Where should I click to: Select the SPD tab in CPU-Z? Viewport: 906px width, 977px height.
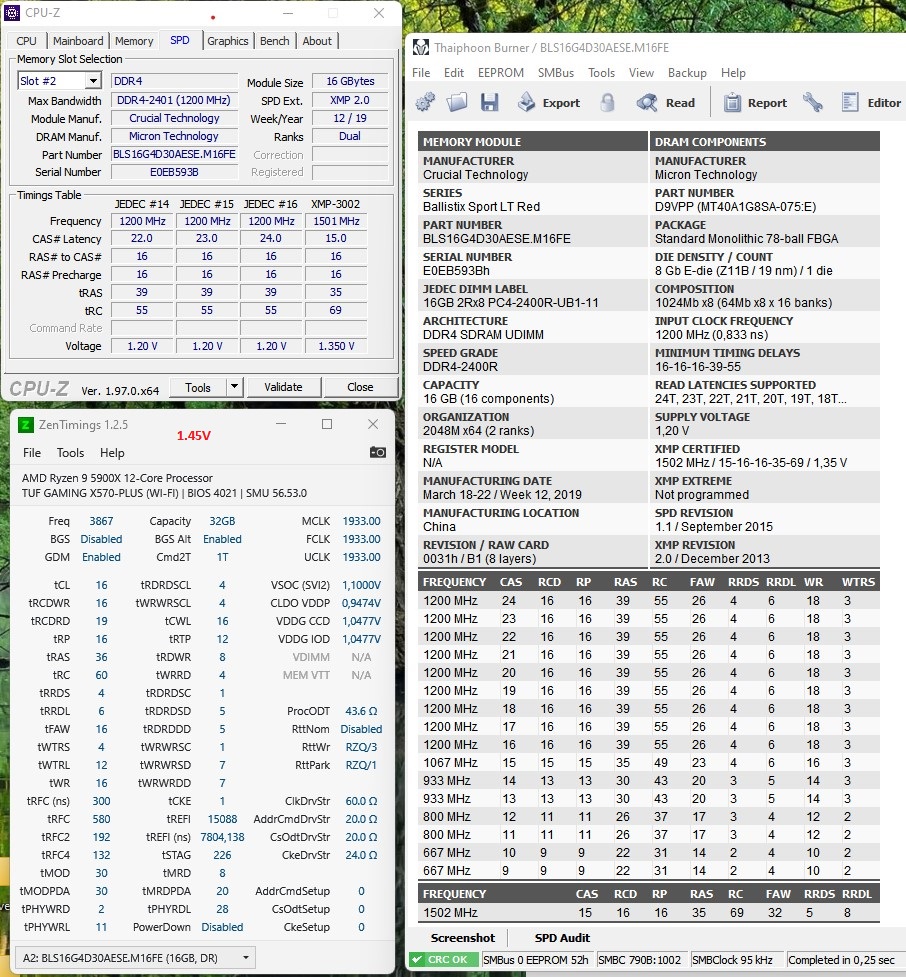click(179, 40)
